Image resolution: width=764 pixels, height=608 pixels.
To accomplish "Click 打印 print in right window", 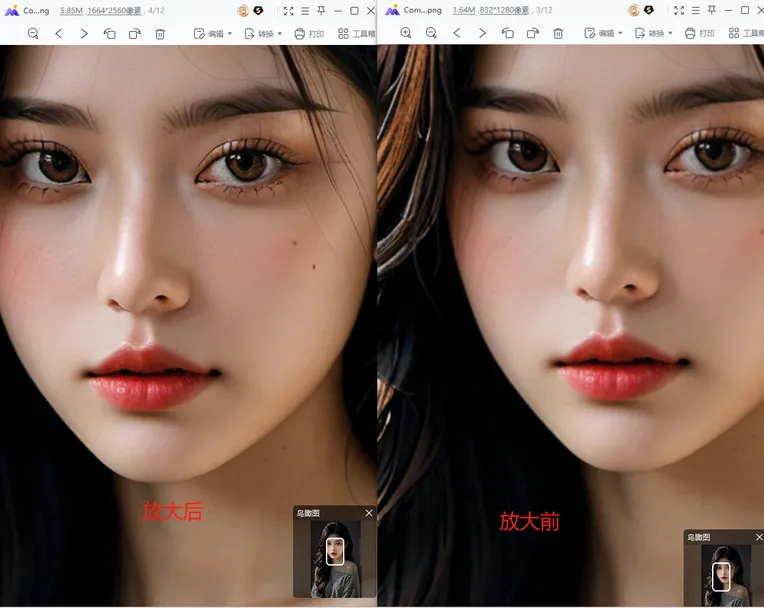I will pos(700,33).
